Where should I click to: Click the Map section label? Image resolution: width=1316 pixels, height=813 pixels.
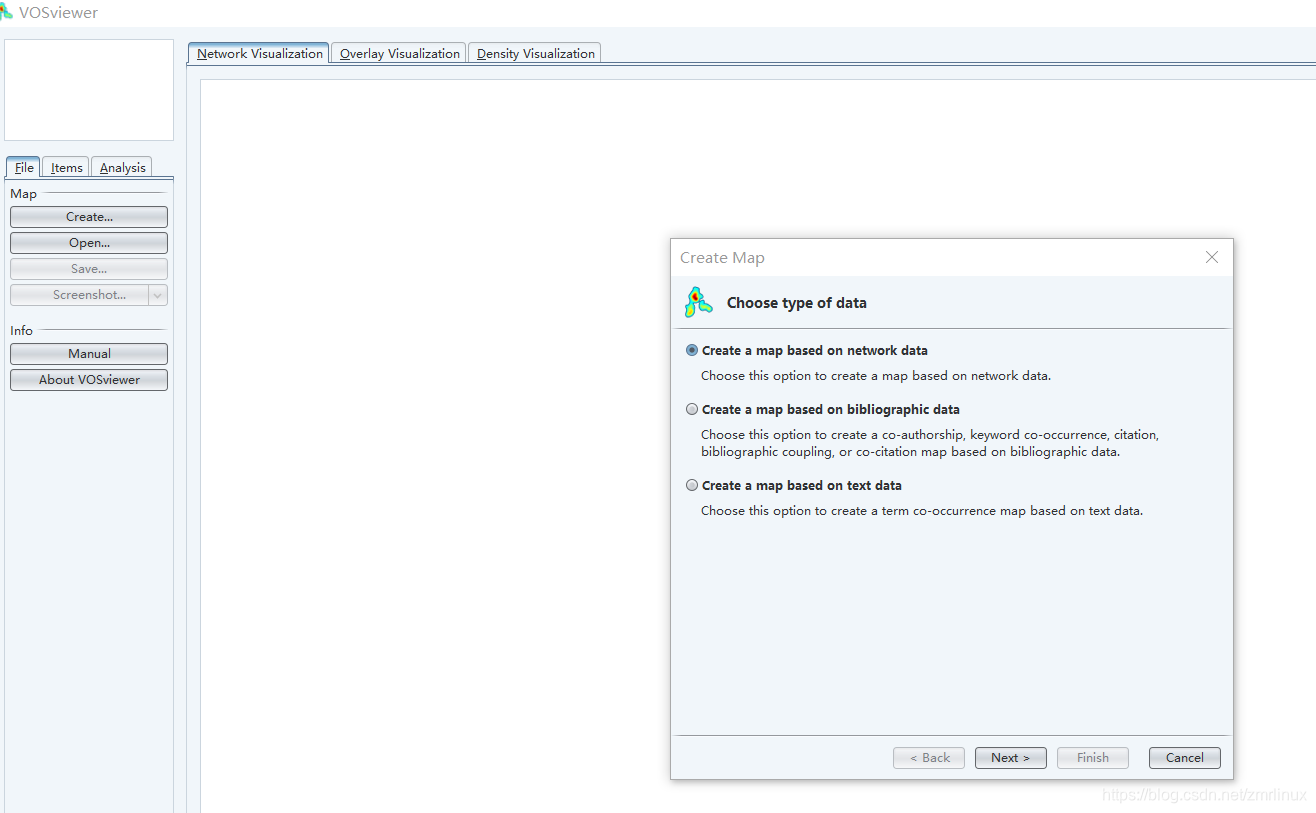(x=23, y=194)
